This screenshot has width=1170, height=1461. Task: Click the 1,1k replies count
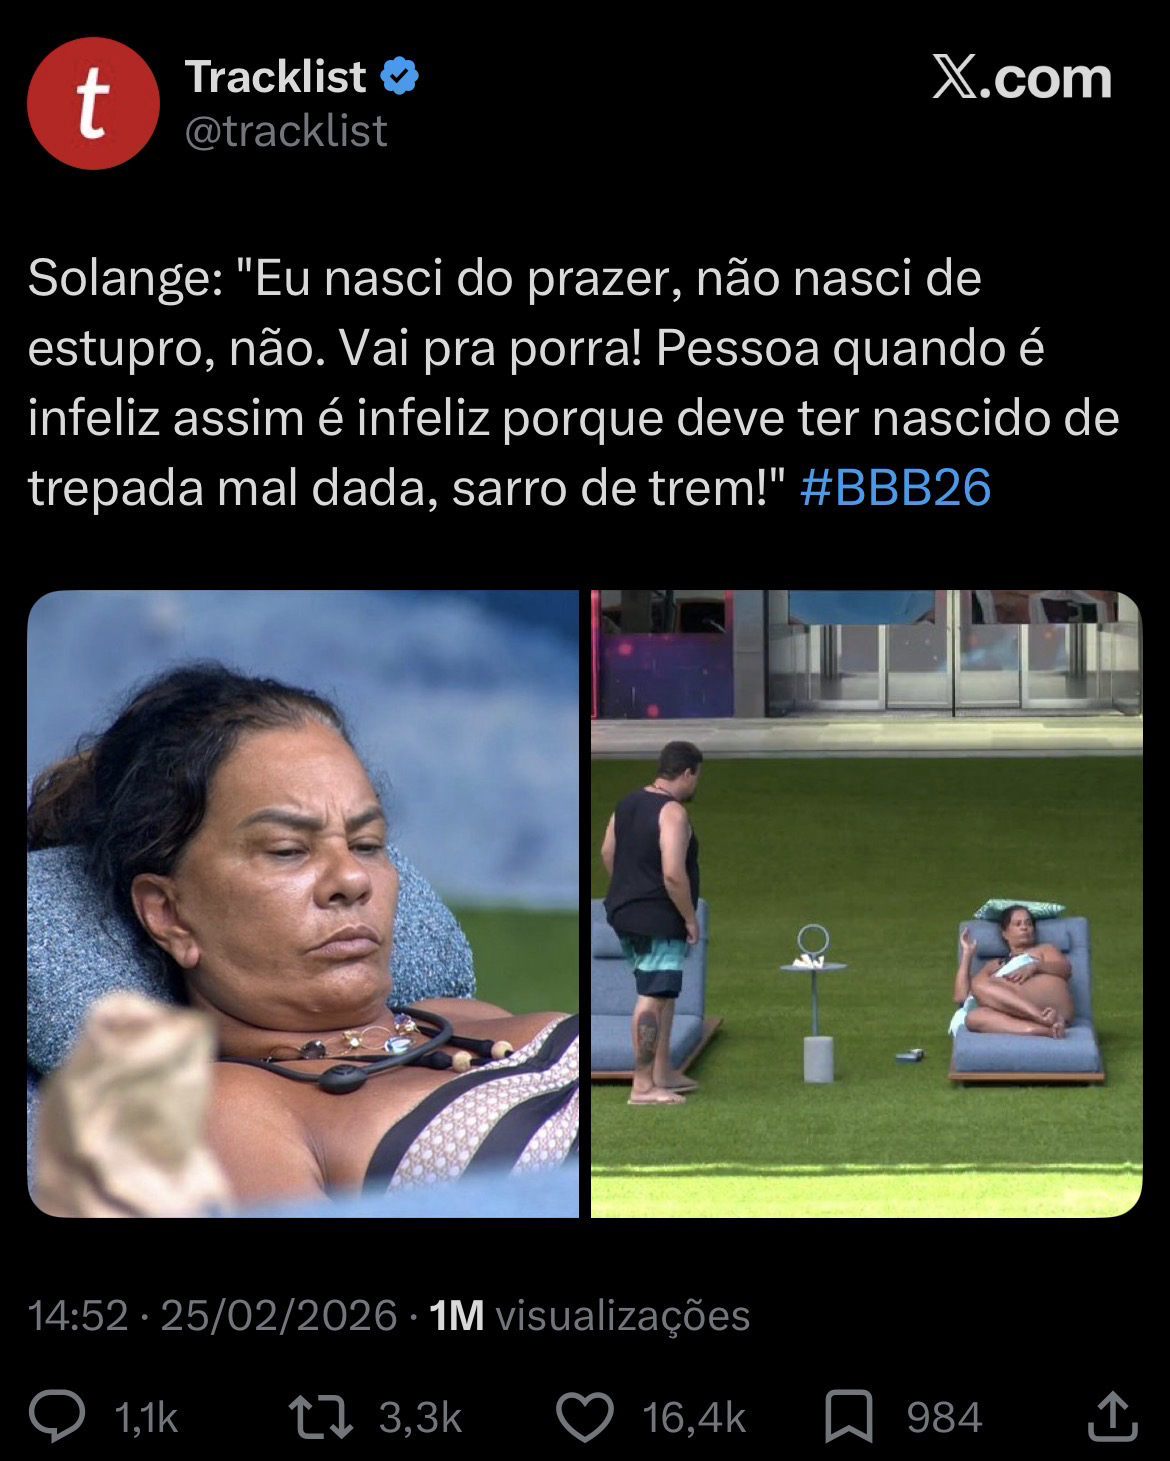(146, 1417)
